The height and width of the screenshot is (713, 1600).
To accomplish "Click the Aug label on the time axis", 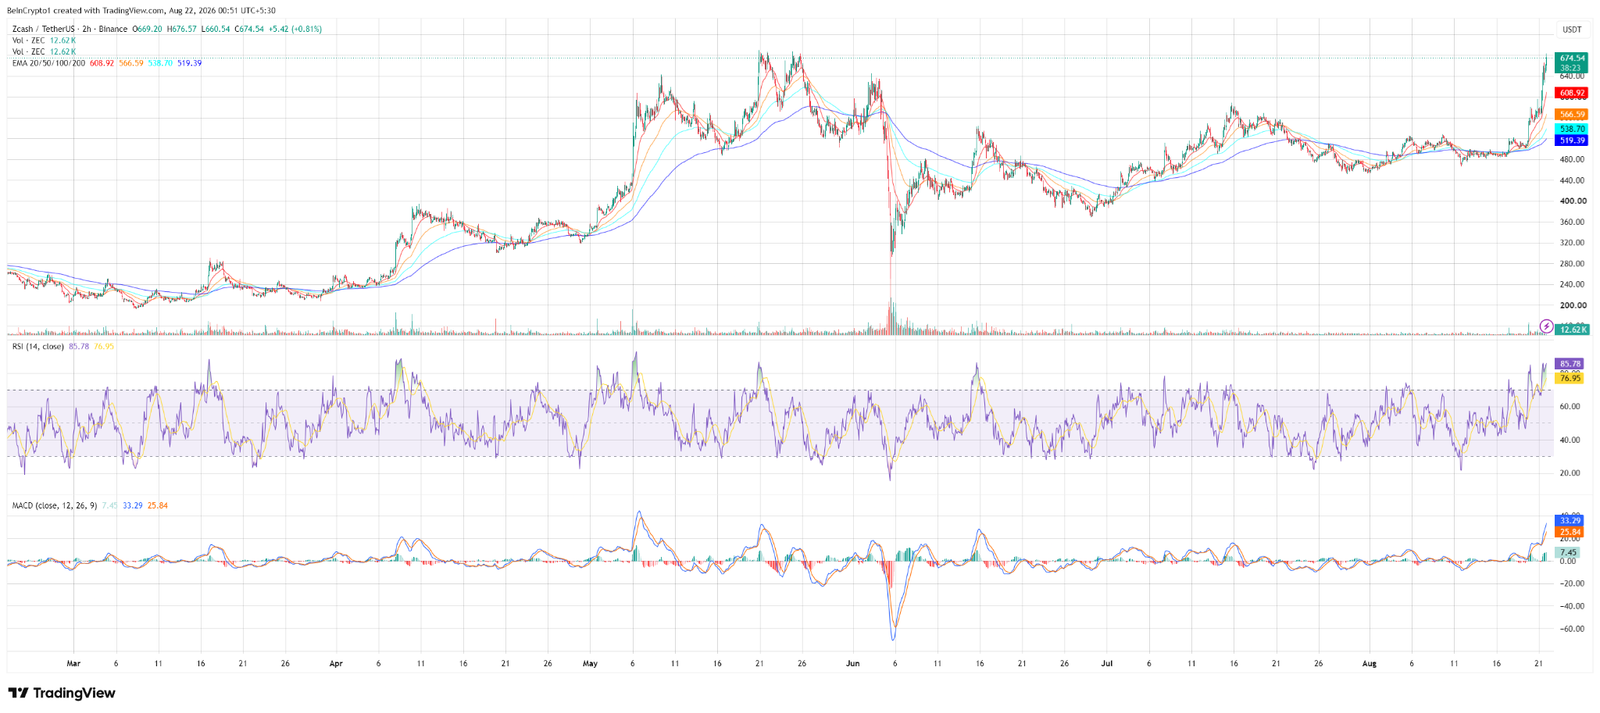I will tap(1369, 663).
